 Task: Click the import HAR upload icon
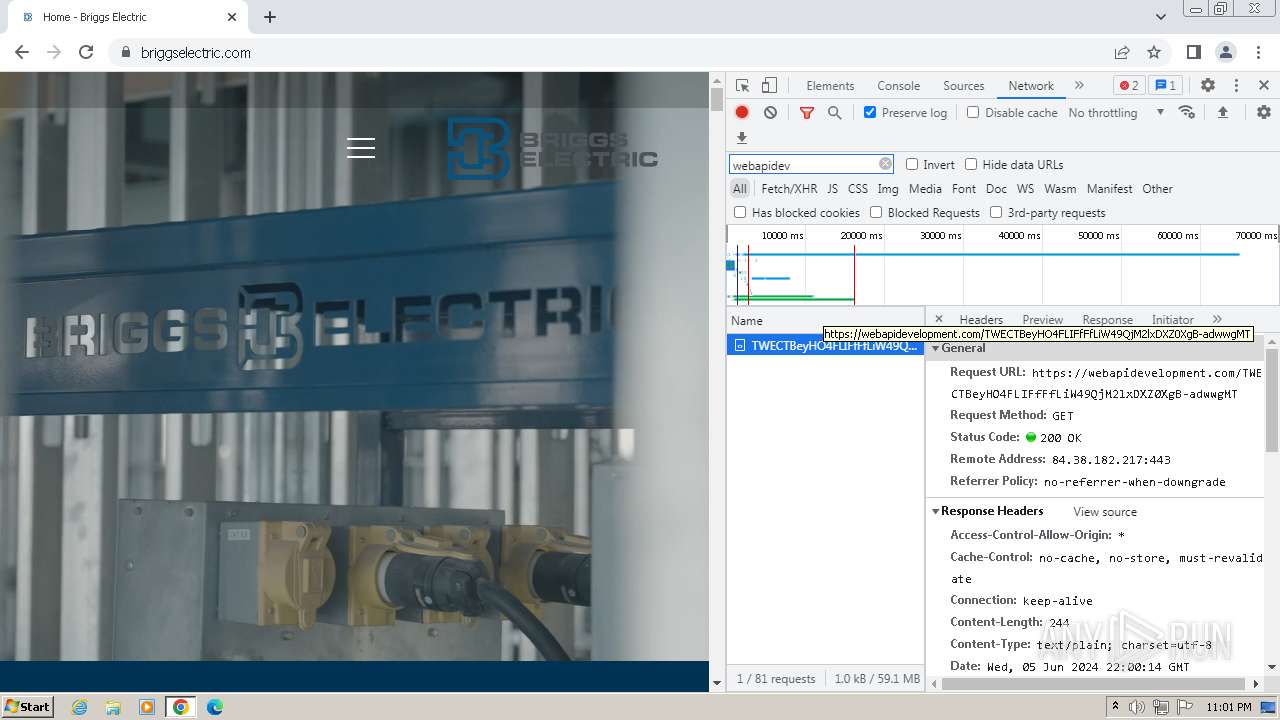[1222, 112]
